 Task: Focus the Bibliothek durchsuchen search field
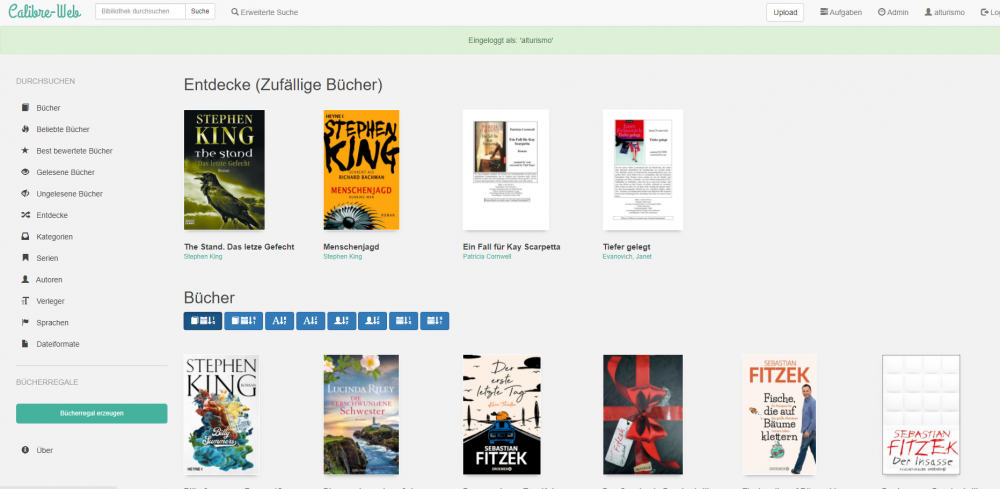[140, 11]
